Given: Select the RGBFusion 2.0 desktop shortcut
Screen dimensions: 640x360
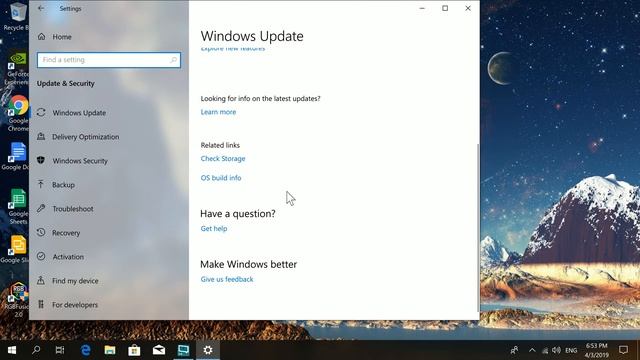Looking at the screenshot, I should [x=17, y=299].
